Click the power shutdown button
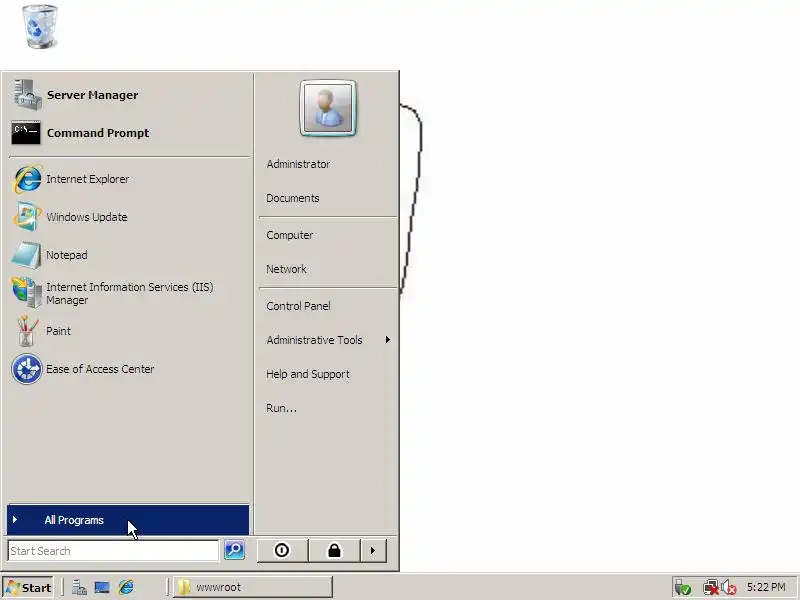 click(x=282, y=551)
